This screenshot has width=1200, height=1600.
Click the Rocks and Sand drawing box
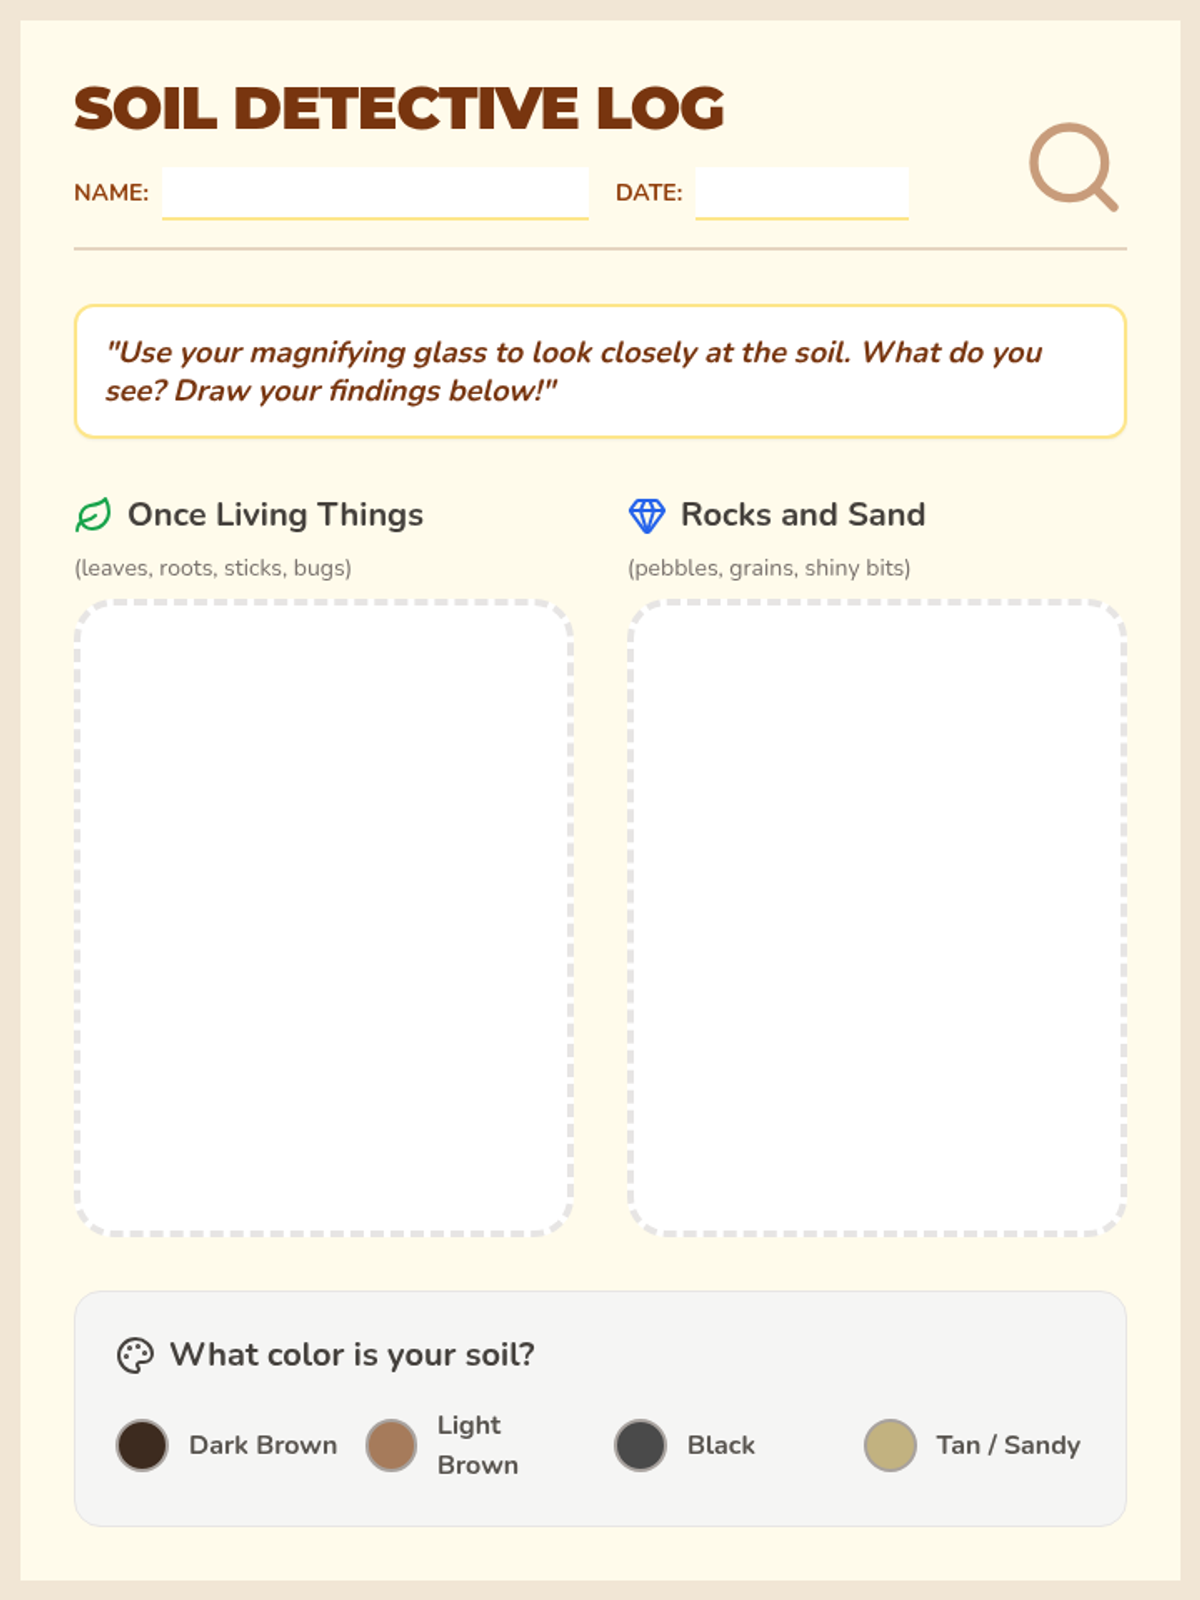(877, 918)
